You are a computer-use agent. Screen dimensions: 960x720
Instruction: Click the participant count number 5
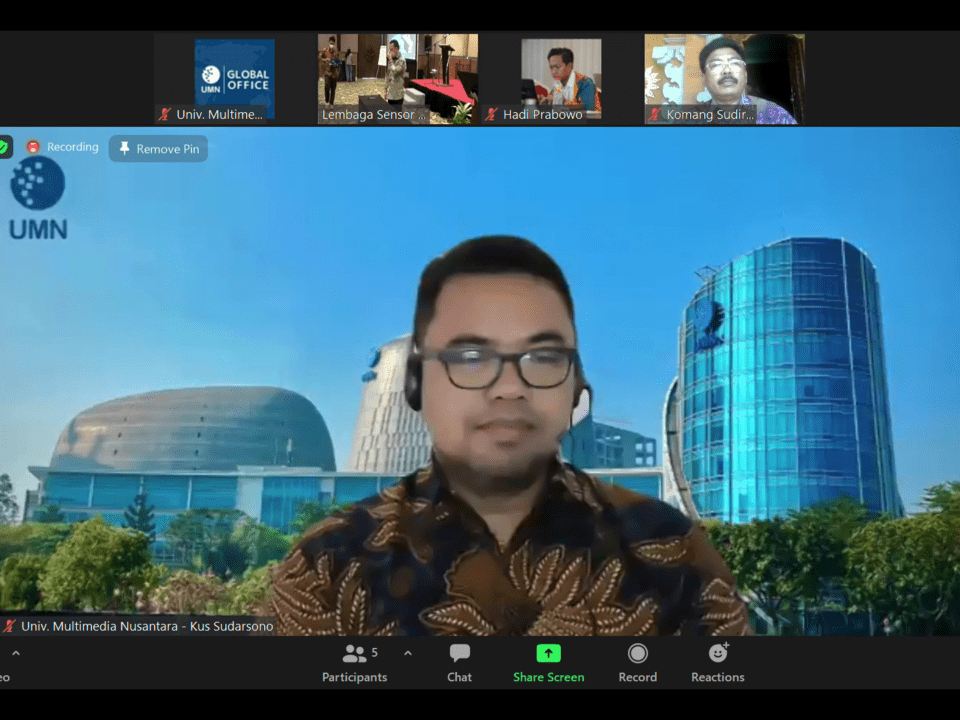pyautogui.click(x=375, y=652)
